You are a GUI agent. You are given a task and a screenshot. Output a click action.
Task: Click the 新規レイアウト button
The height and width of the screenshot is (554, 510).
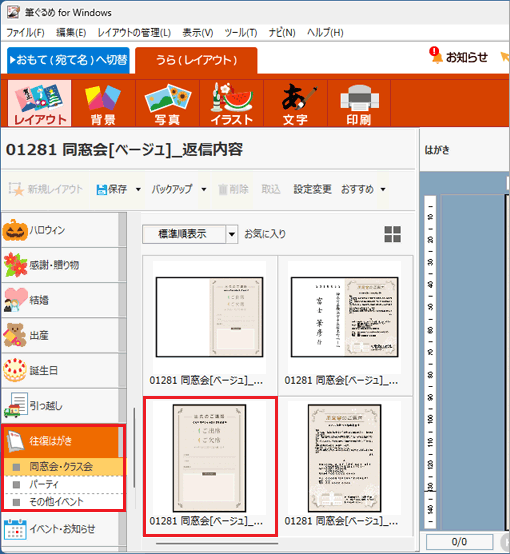[46, 189]
